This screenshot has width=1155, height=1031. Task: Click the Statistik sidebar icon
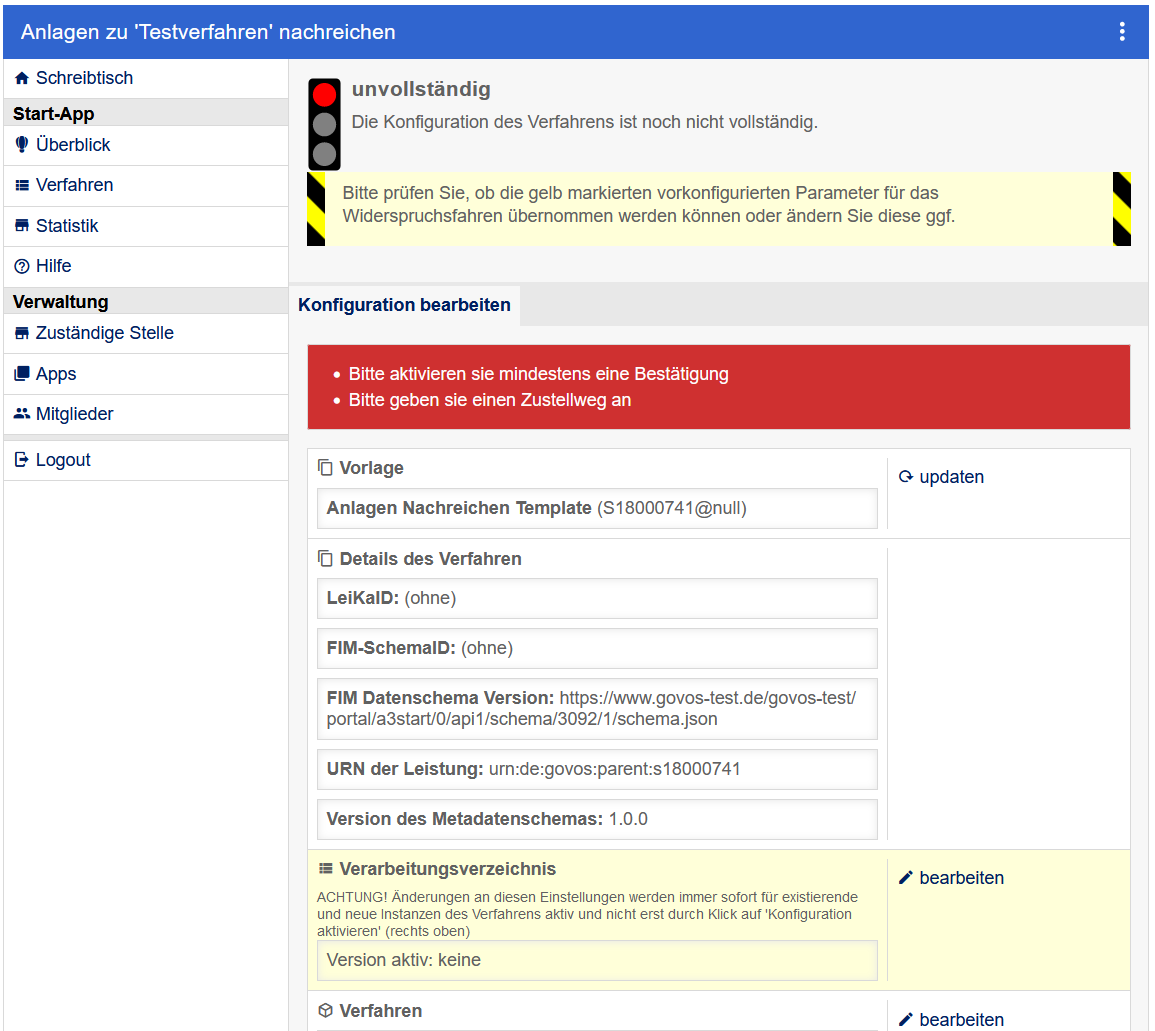tap(22, 226)
